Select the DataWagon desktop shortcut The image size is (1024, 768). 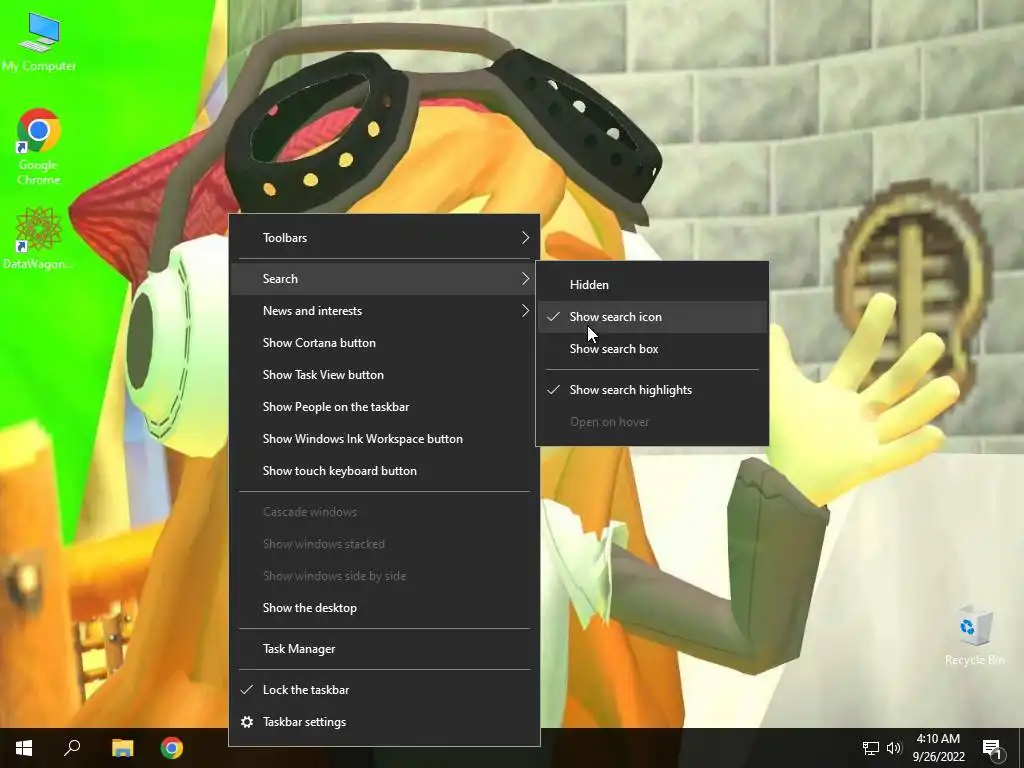(x=39, y=238)
